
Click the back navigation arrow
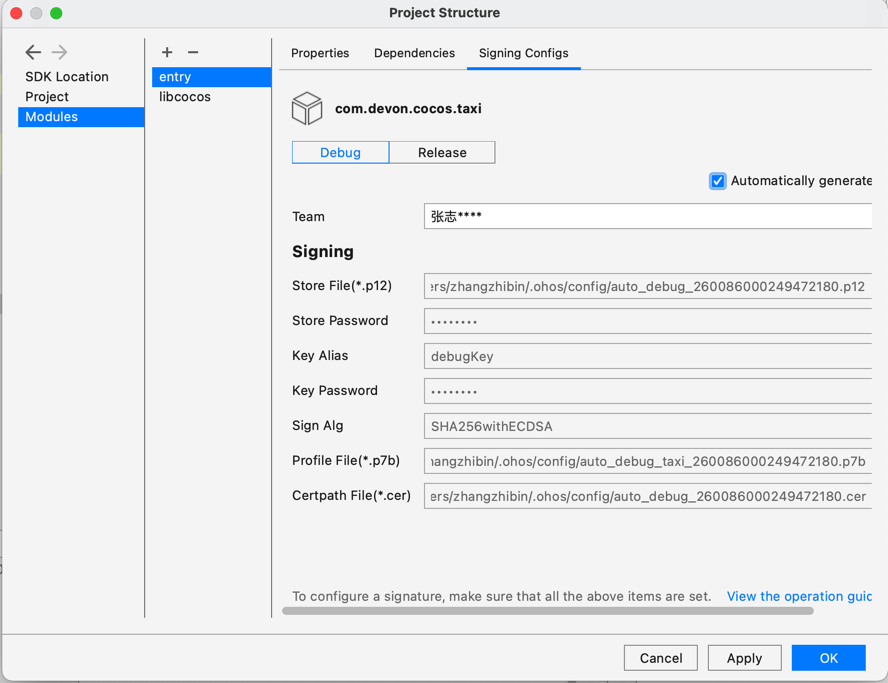(33, 52)
